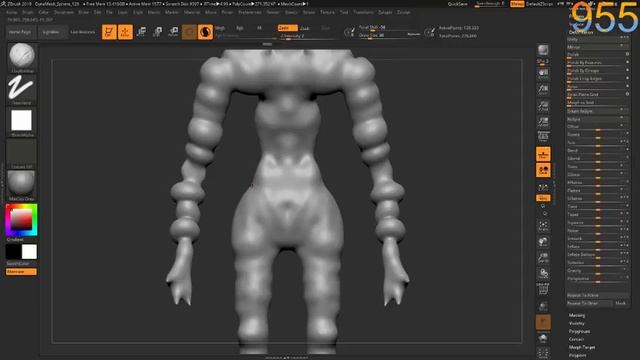Click Repeat To Other button
640x360 pixels.
[589, 303]
